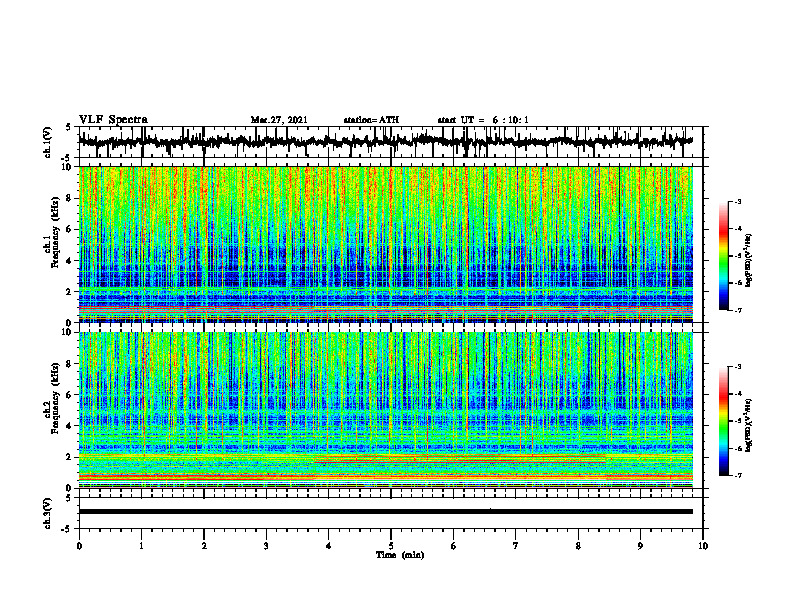Click the "-3" label on ch.2 color bar
The width and height of the screenshot is (792, 612).
pyautogui.click(x=737, y=367)
